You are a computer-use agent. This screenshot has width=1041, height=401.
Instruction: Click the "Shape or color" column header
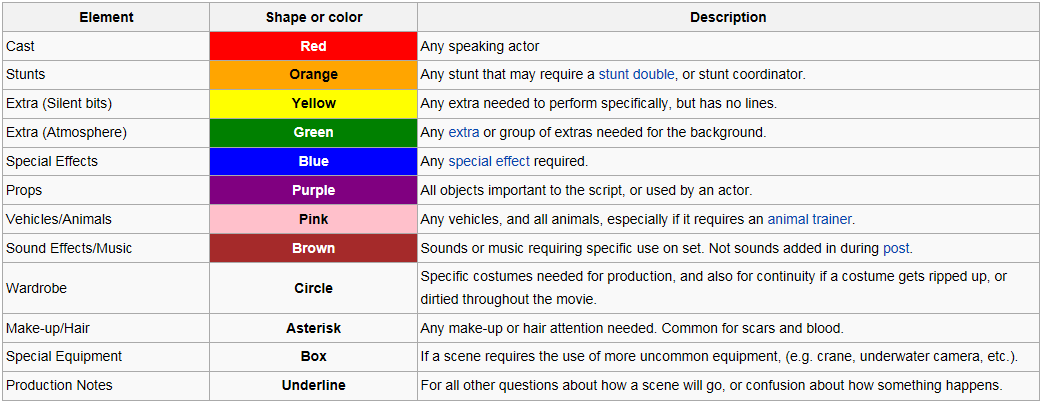pyautogui.click(x=313, y=18)
